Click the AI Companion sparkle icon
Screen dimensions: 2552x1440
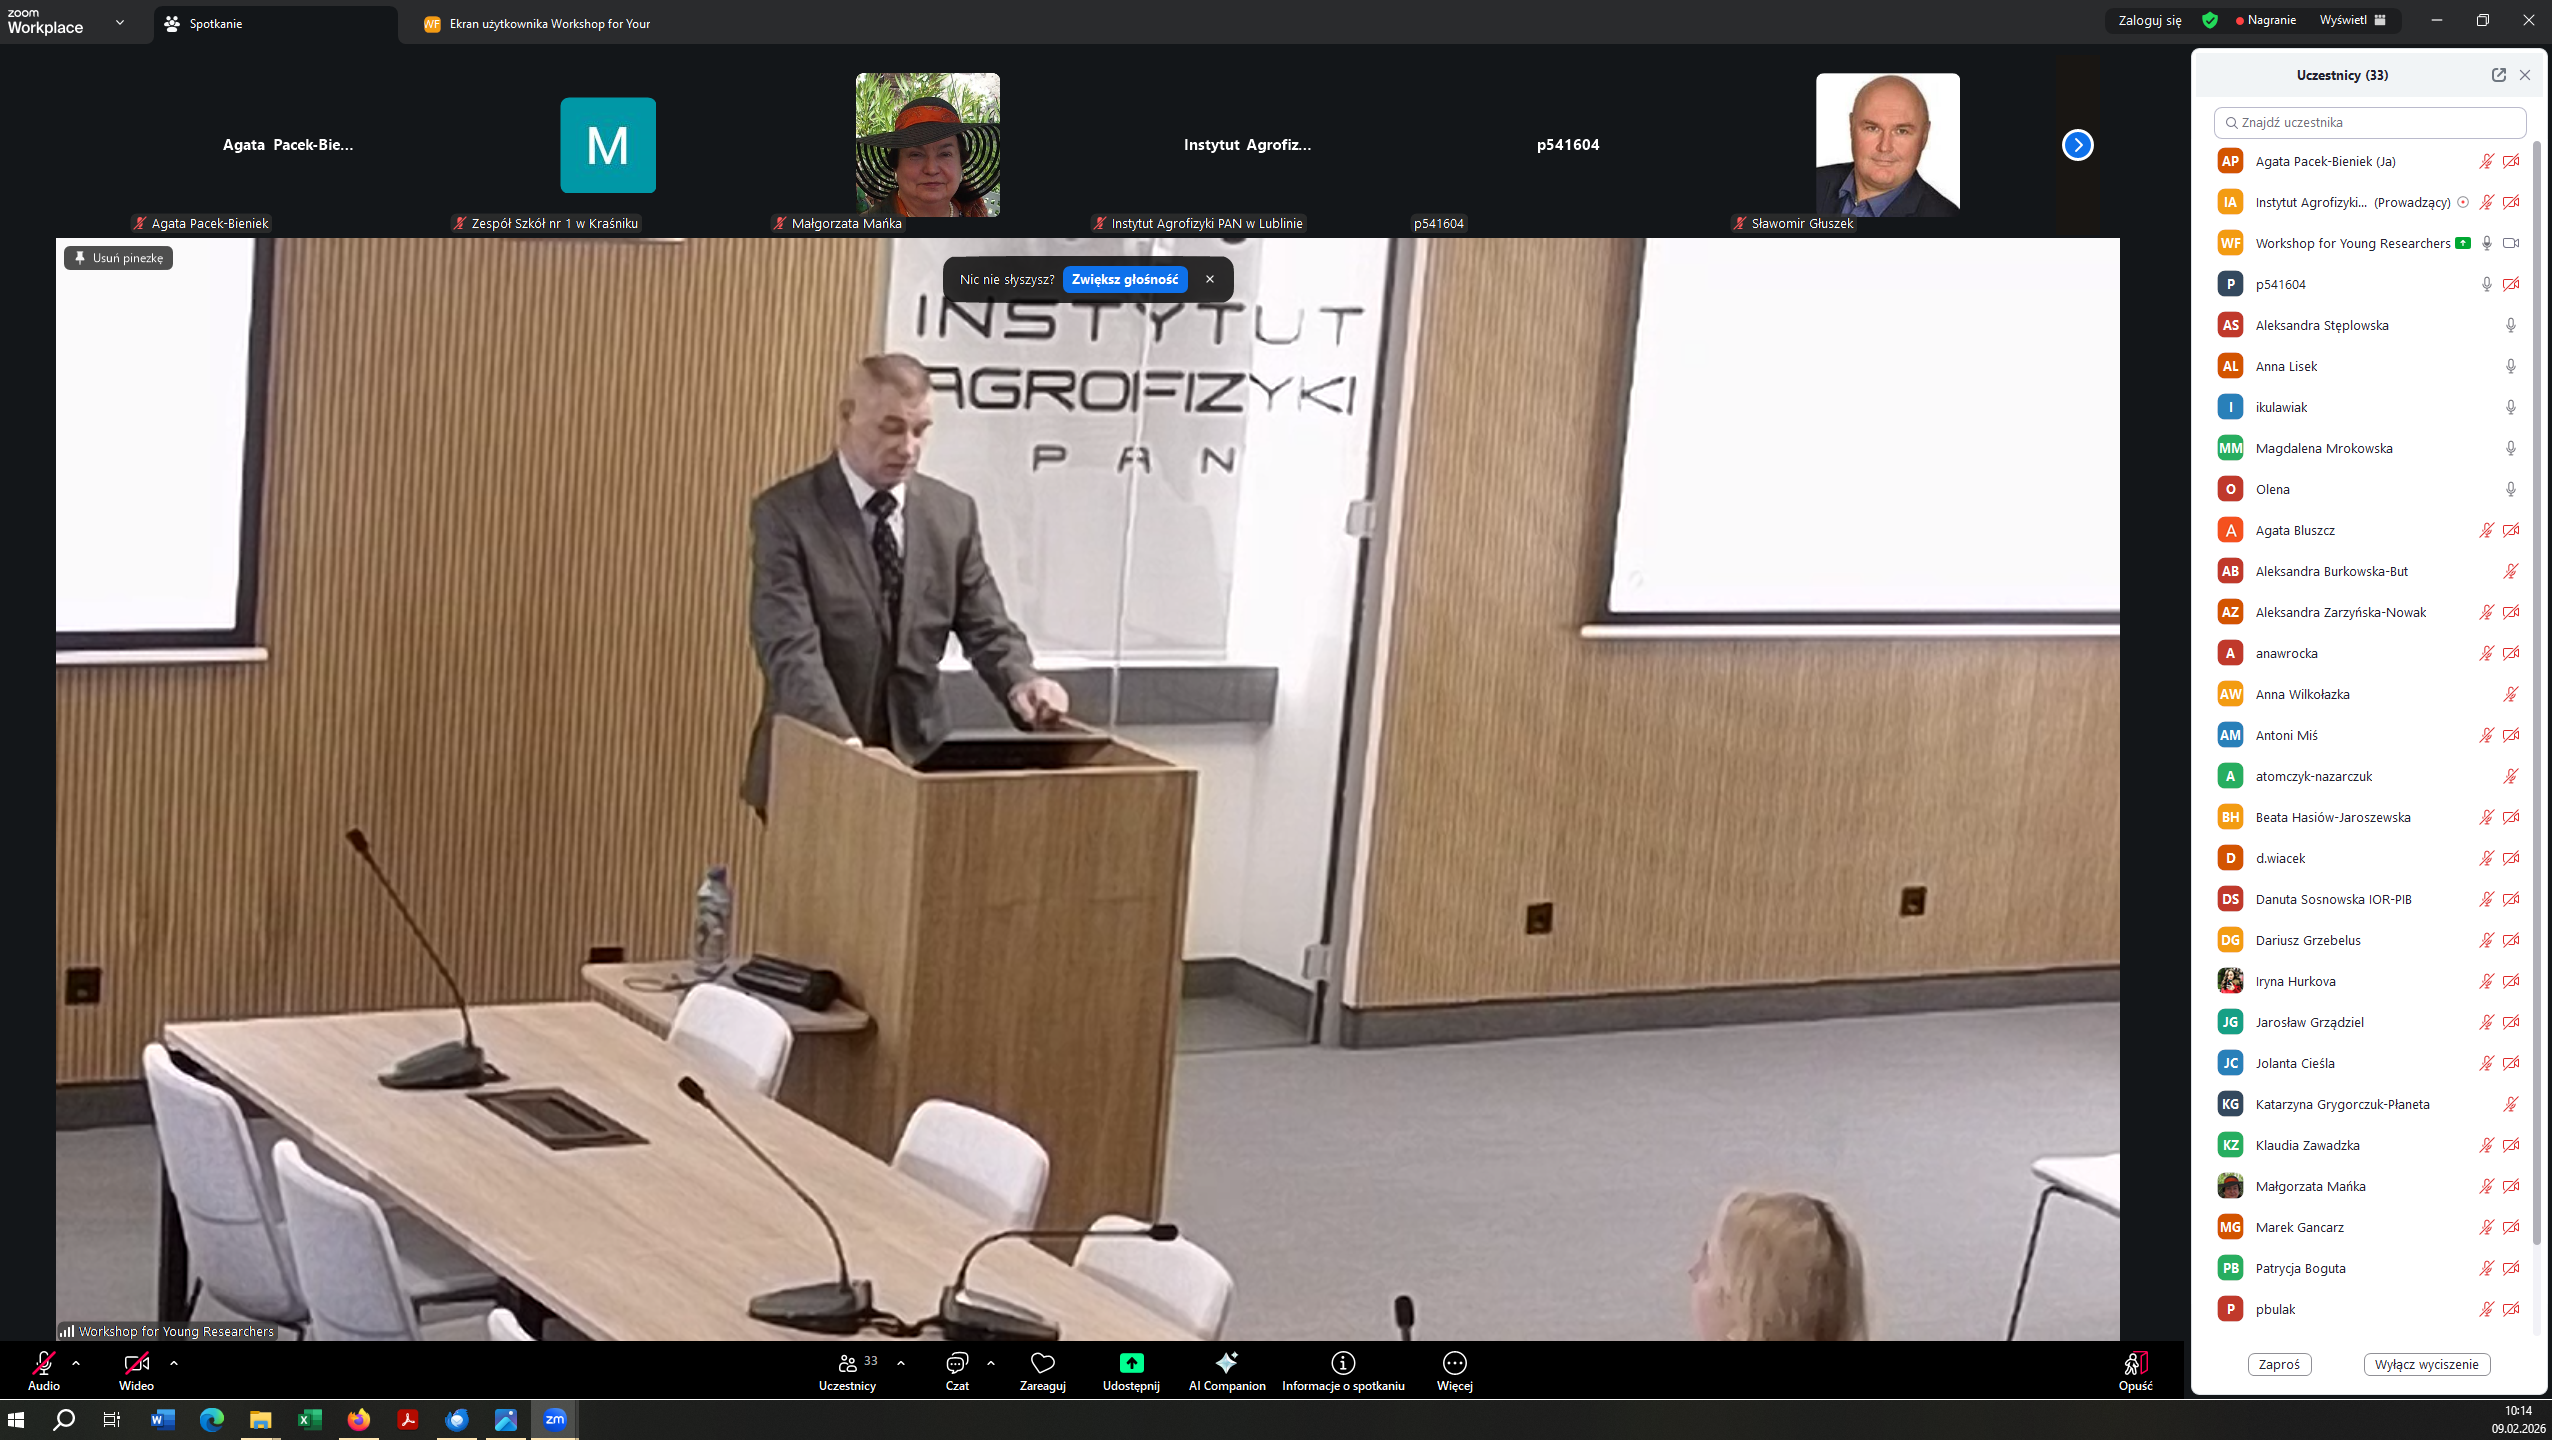1226,1363
